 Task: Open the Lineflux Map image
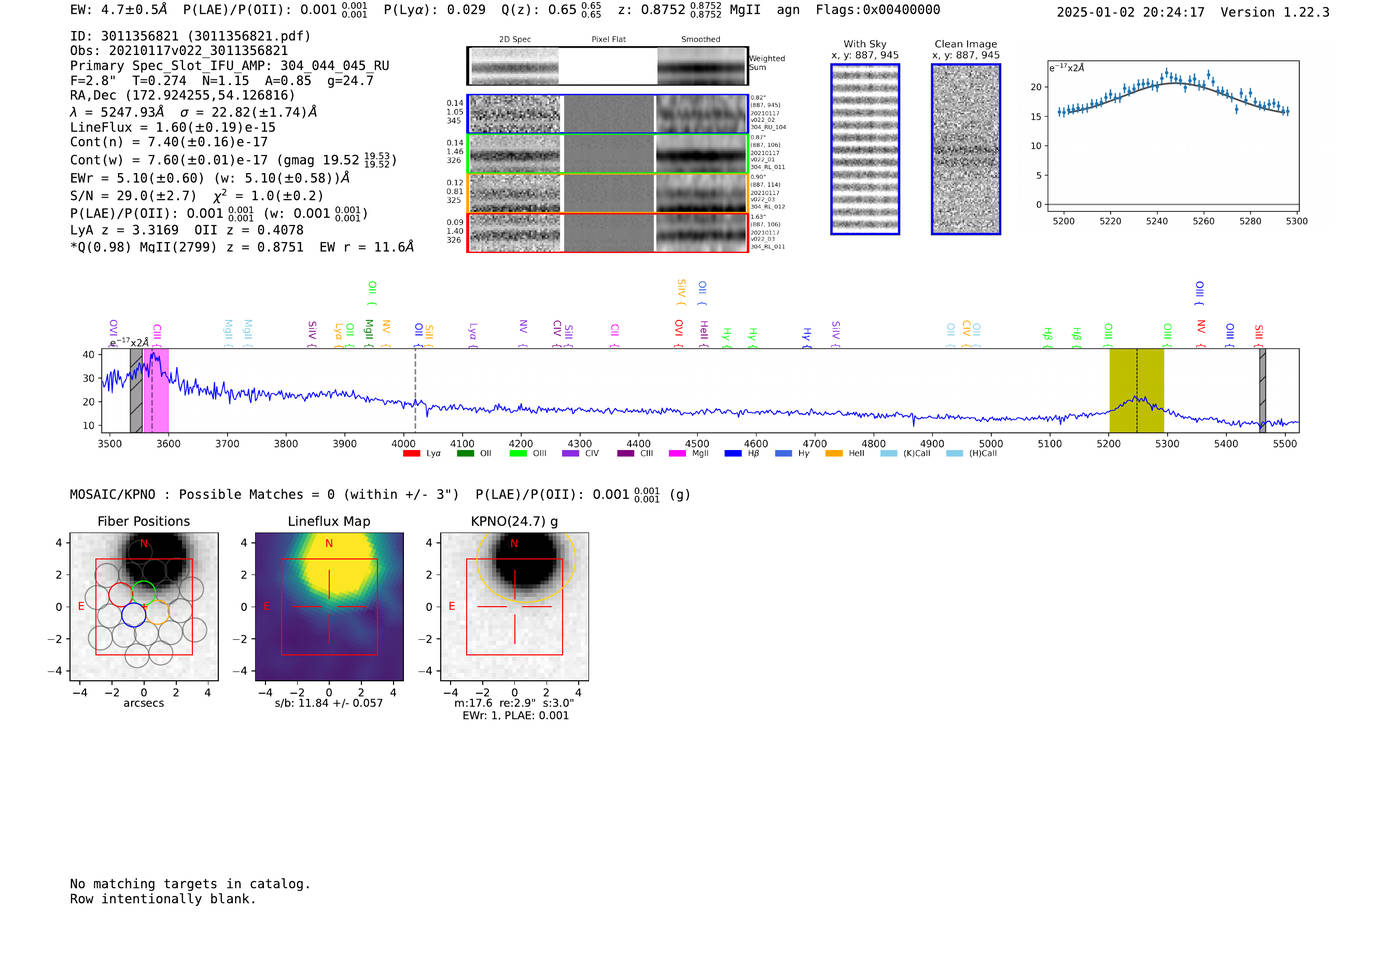(x=329, y=606)
